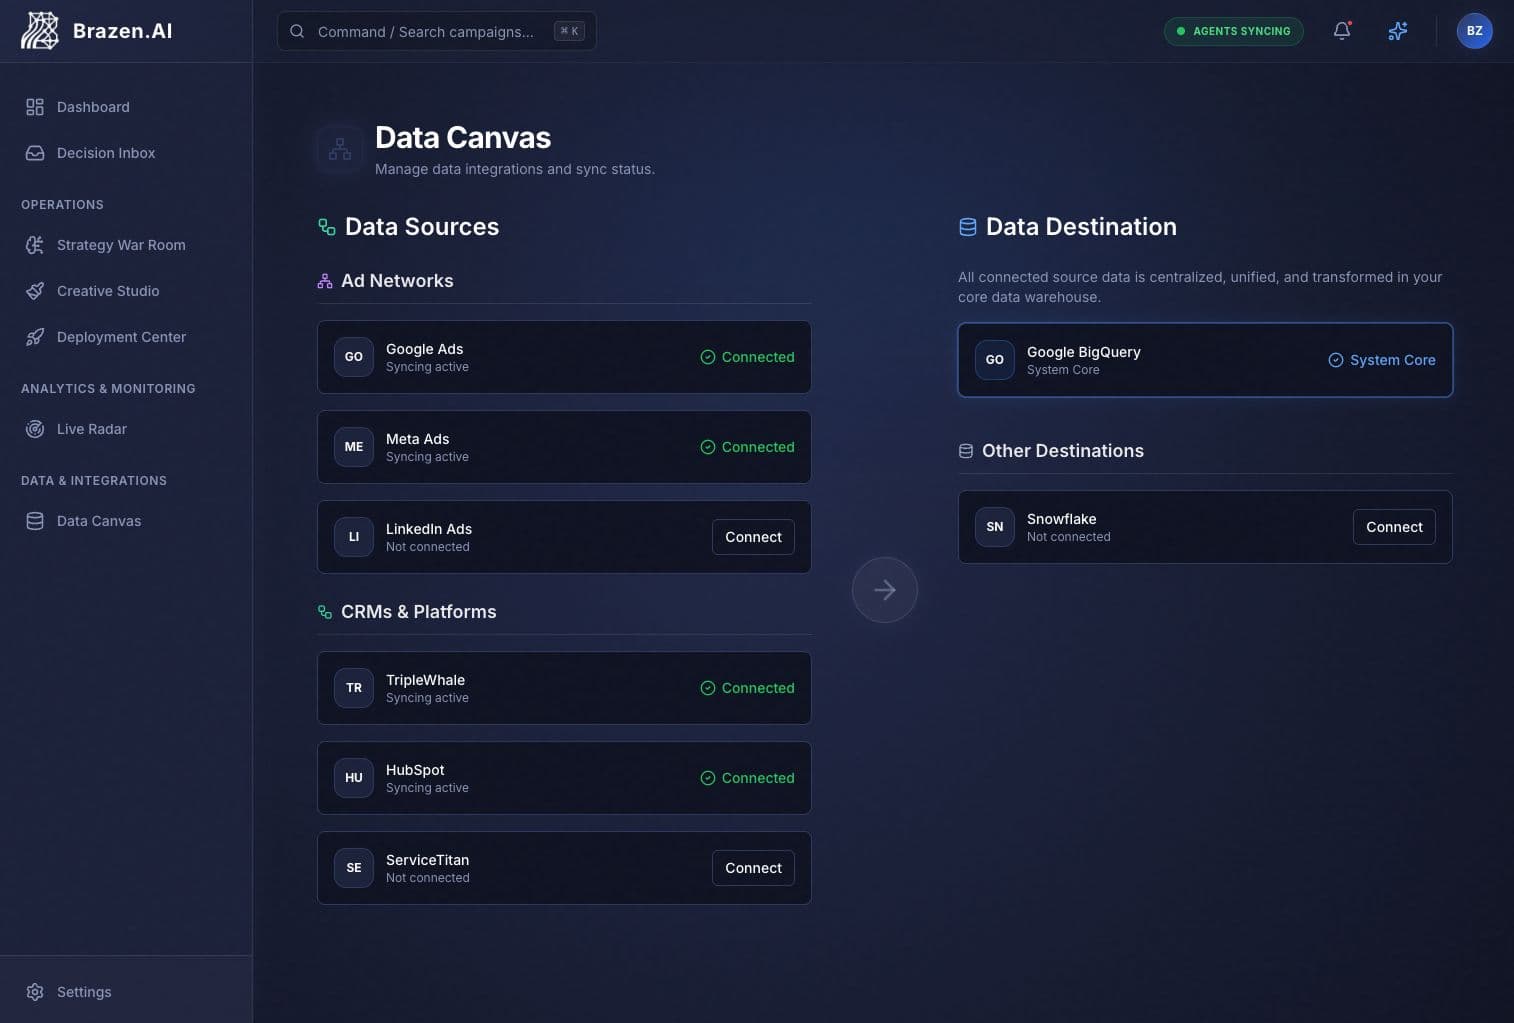The height and width of the screenshot is (1023, 1514).
Task: Click the TR badge on TripleWhale
Action: 354,688
